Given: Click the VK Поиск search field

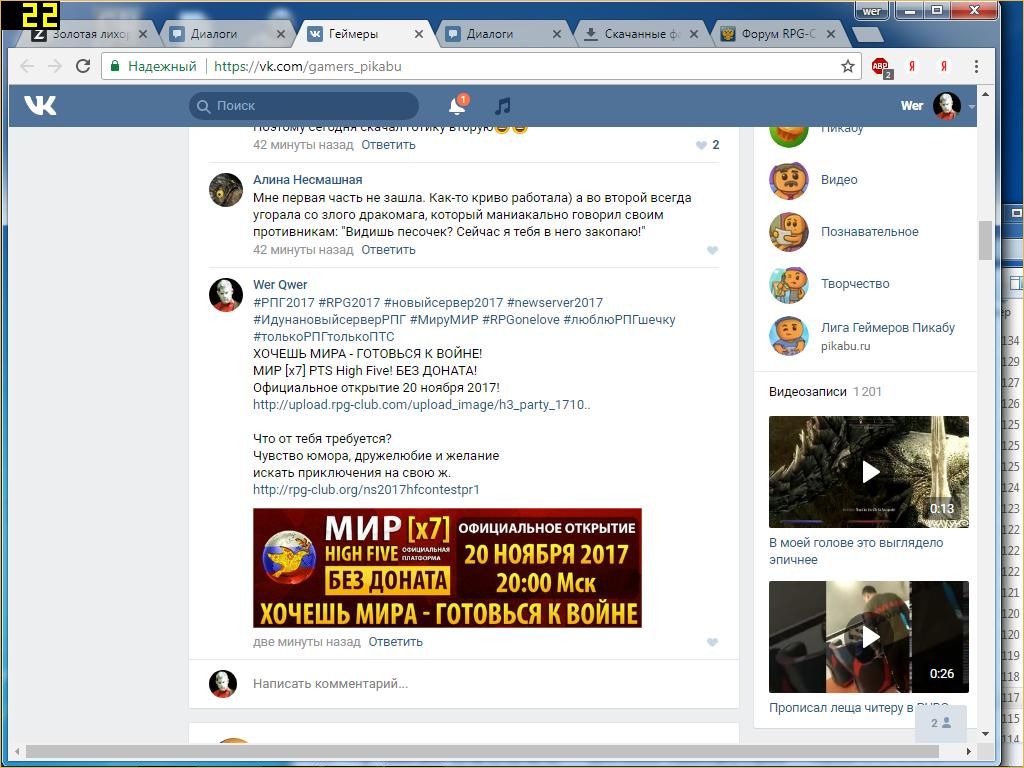Looking at the screenshot, I should tap(304, 106).
